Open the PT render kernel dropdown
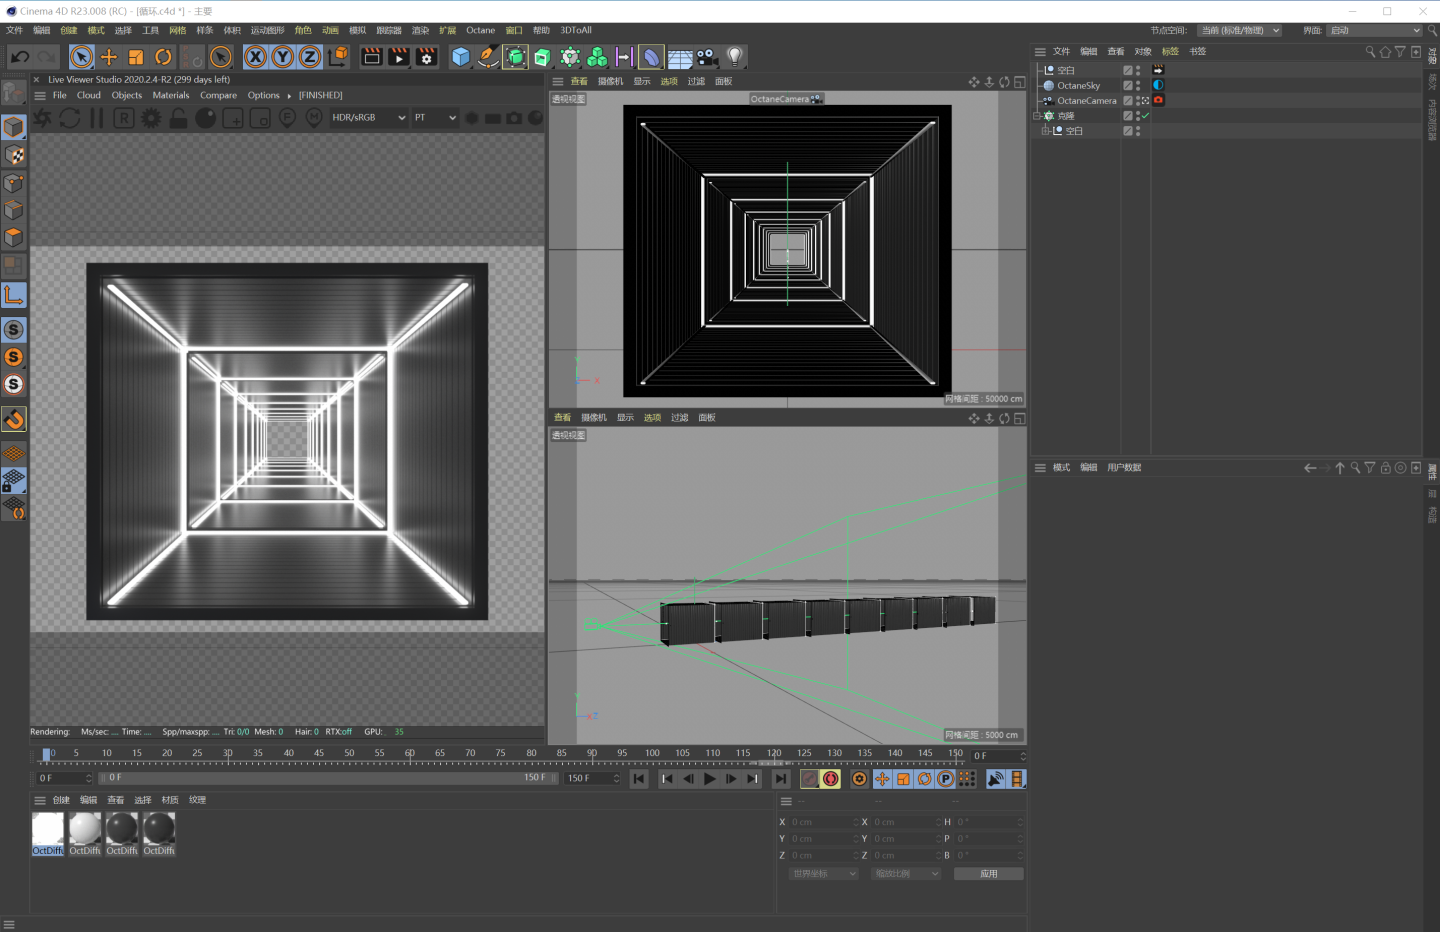This screenshot has width=1440, height=932. pyautogui.click(x=435, y=118)
